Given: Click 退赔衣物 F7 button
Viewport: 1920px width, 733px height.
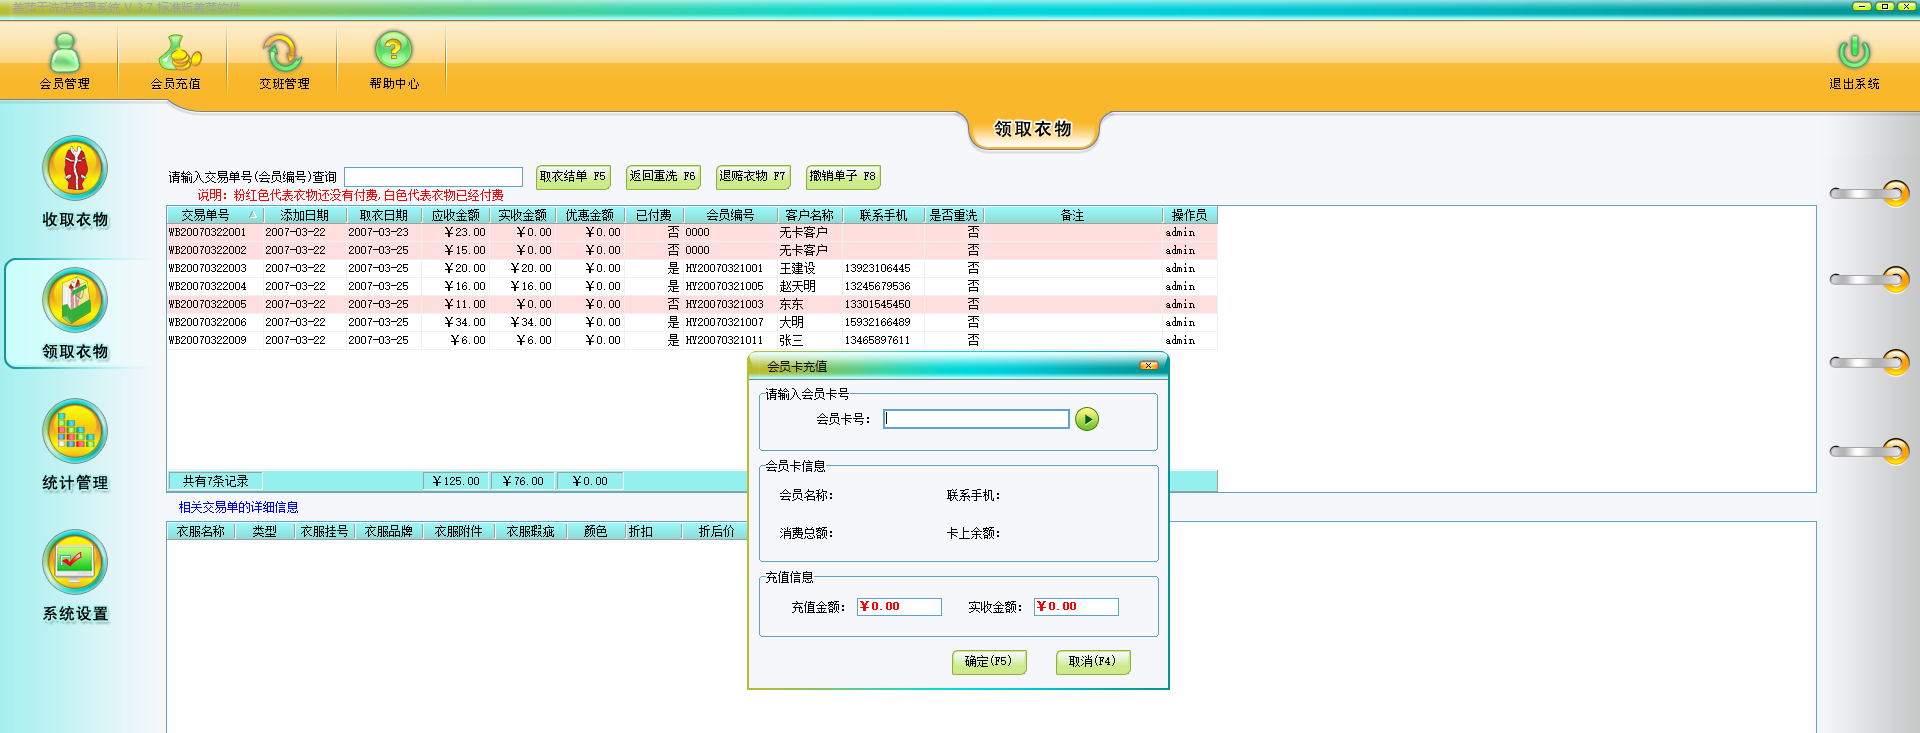Looking at the screenshot, I should tap(753, 177).
